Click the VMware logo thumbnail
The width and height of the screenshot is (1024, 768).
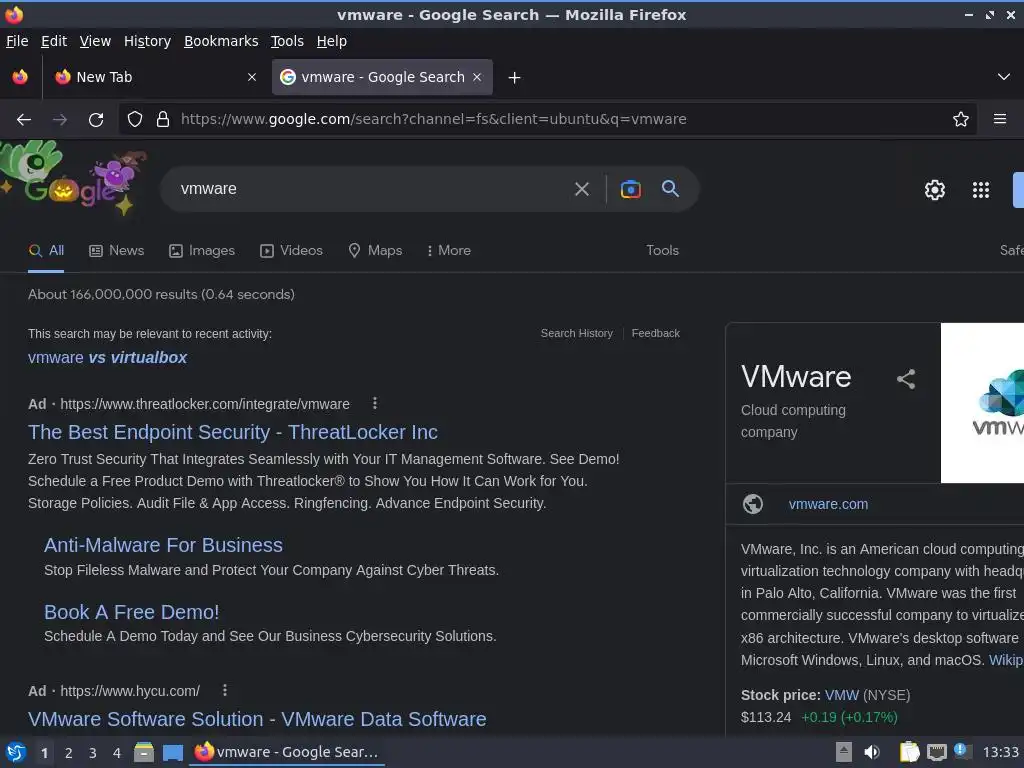tap(982, 403)
